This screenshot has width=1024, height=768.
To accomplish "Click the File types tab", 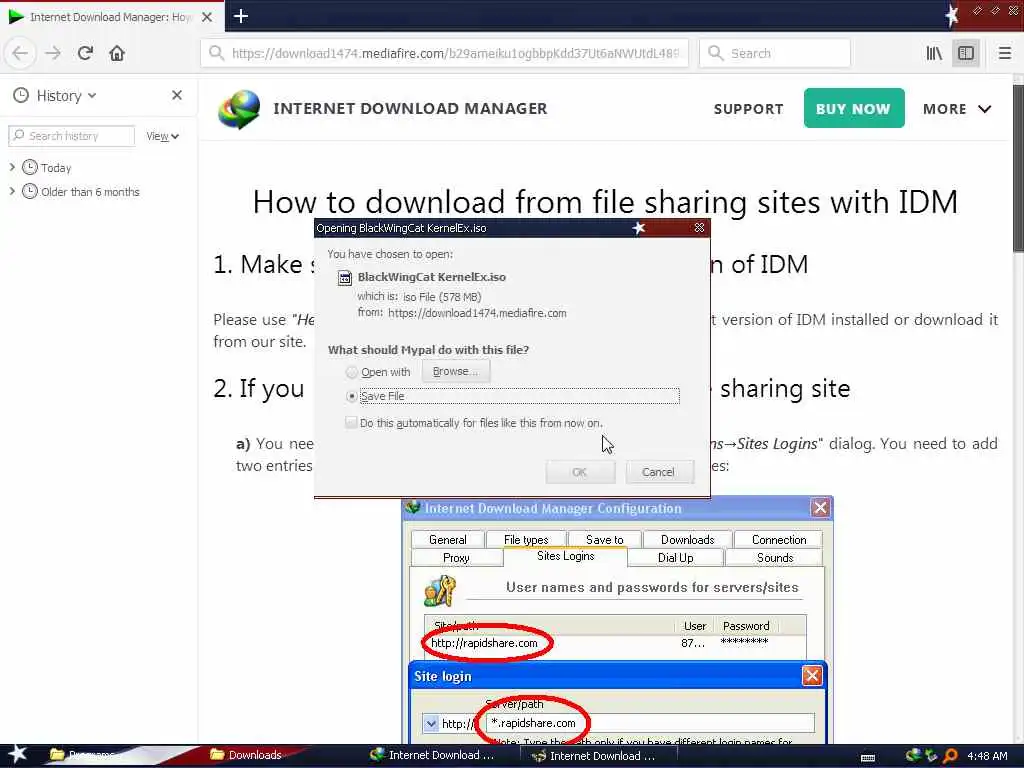I will click(x=526, y=539).
